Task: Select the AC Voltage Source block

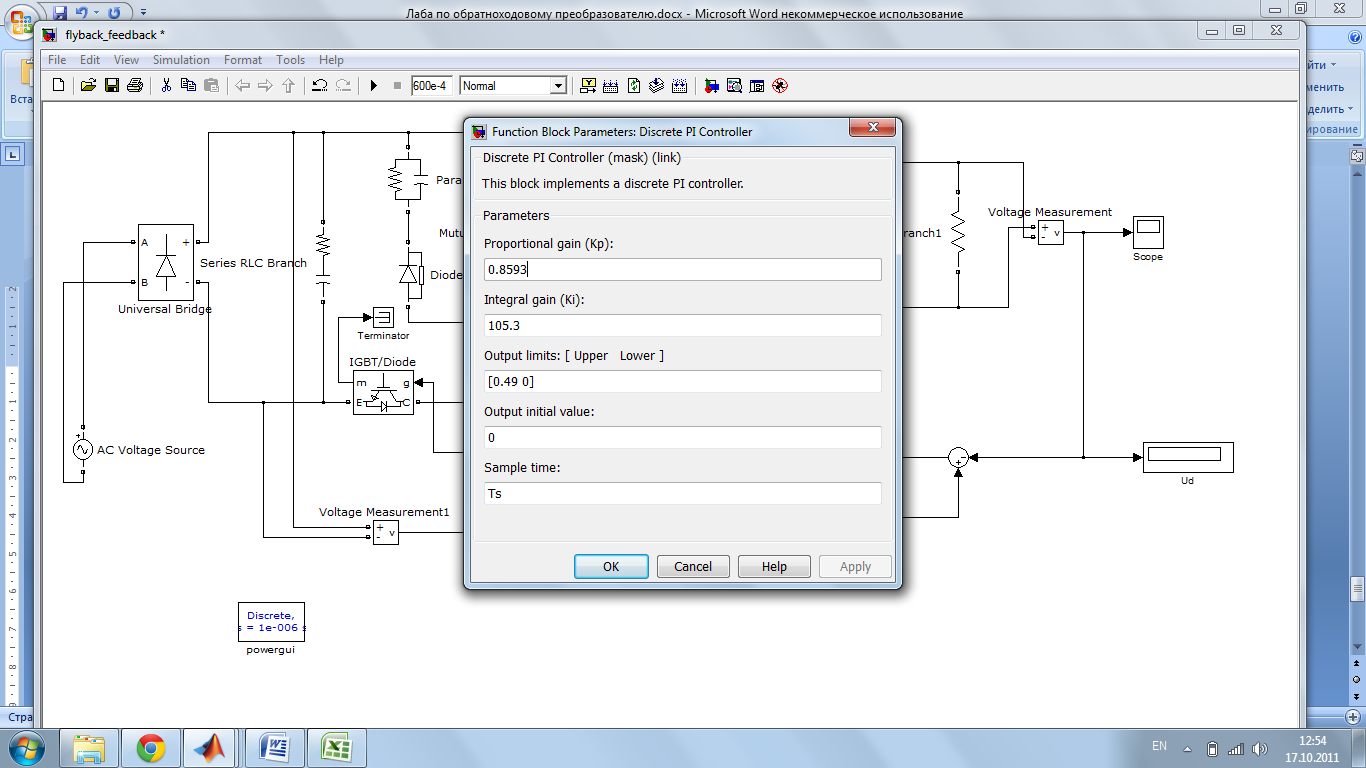Action: click(83, 450)
